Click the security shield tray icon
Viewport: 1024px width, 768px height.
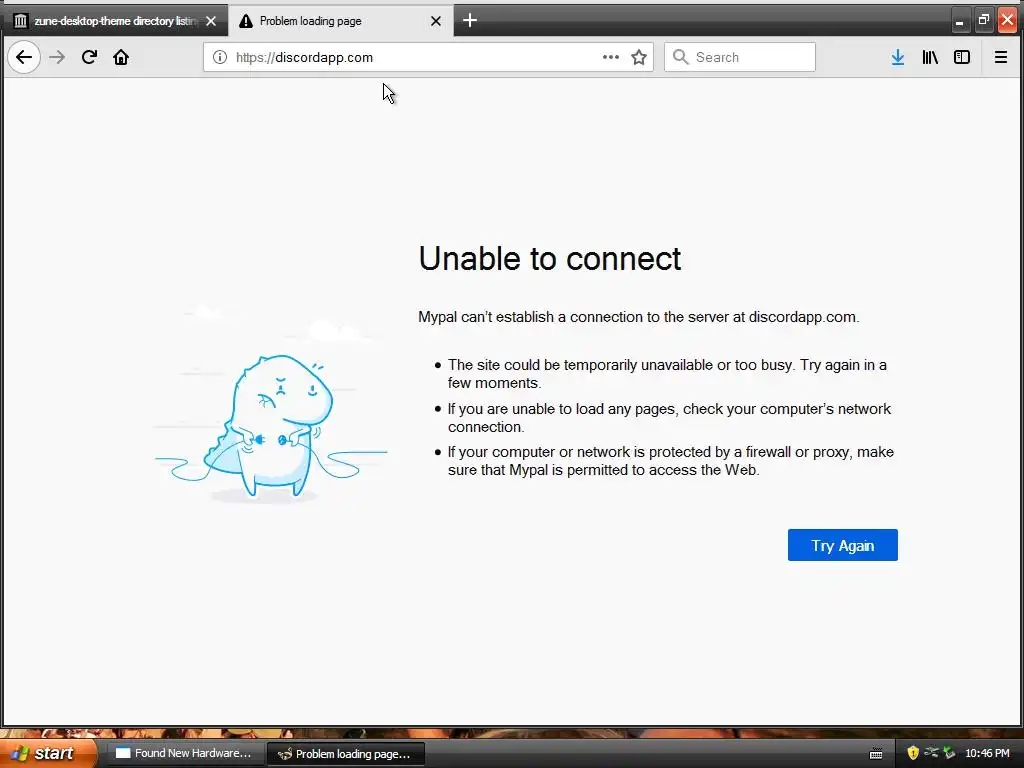pos(913,753)
